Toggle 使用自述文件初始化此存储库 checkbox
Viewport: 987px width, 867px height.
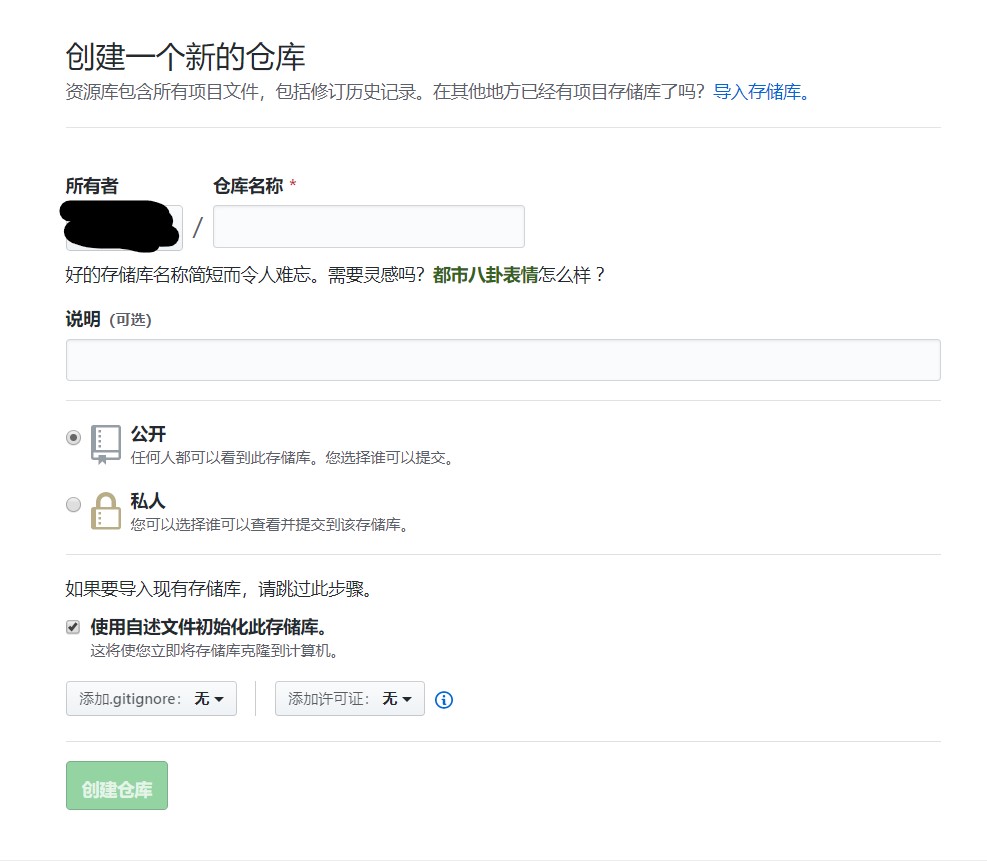click(x=73, y=627)
